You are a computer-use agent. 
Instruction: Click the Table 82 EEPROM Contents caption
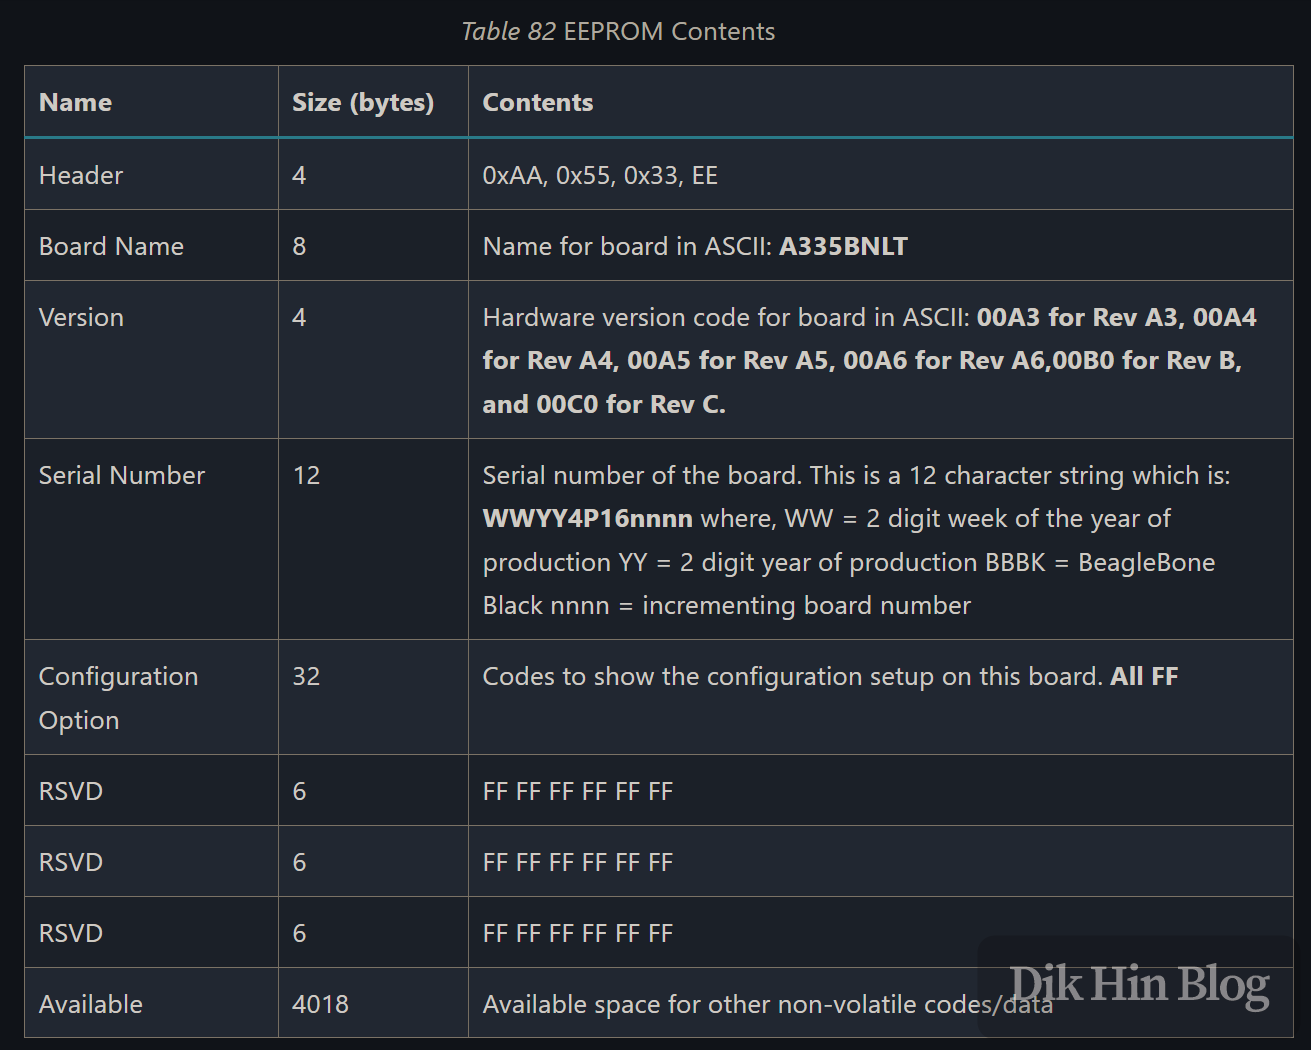coord(618,31)
